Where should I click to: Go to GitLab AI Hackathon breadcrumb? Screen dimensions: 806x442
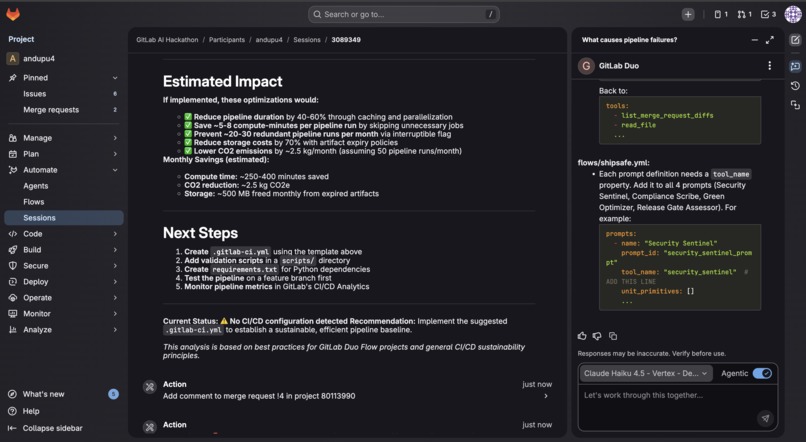[167, 40]
